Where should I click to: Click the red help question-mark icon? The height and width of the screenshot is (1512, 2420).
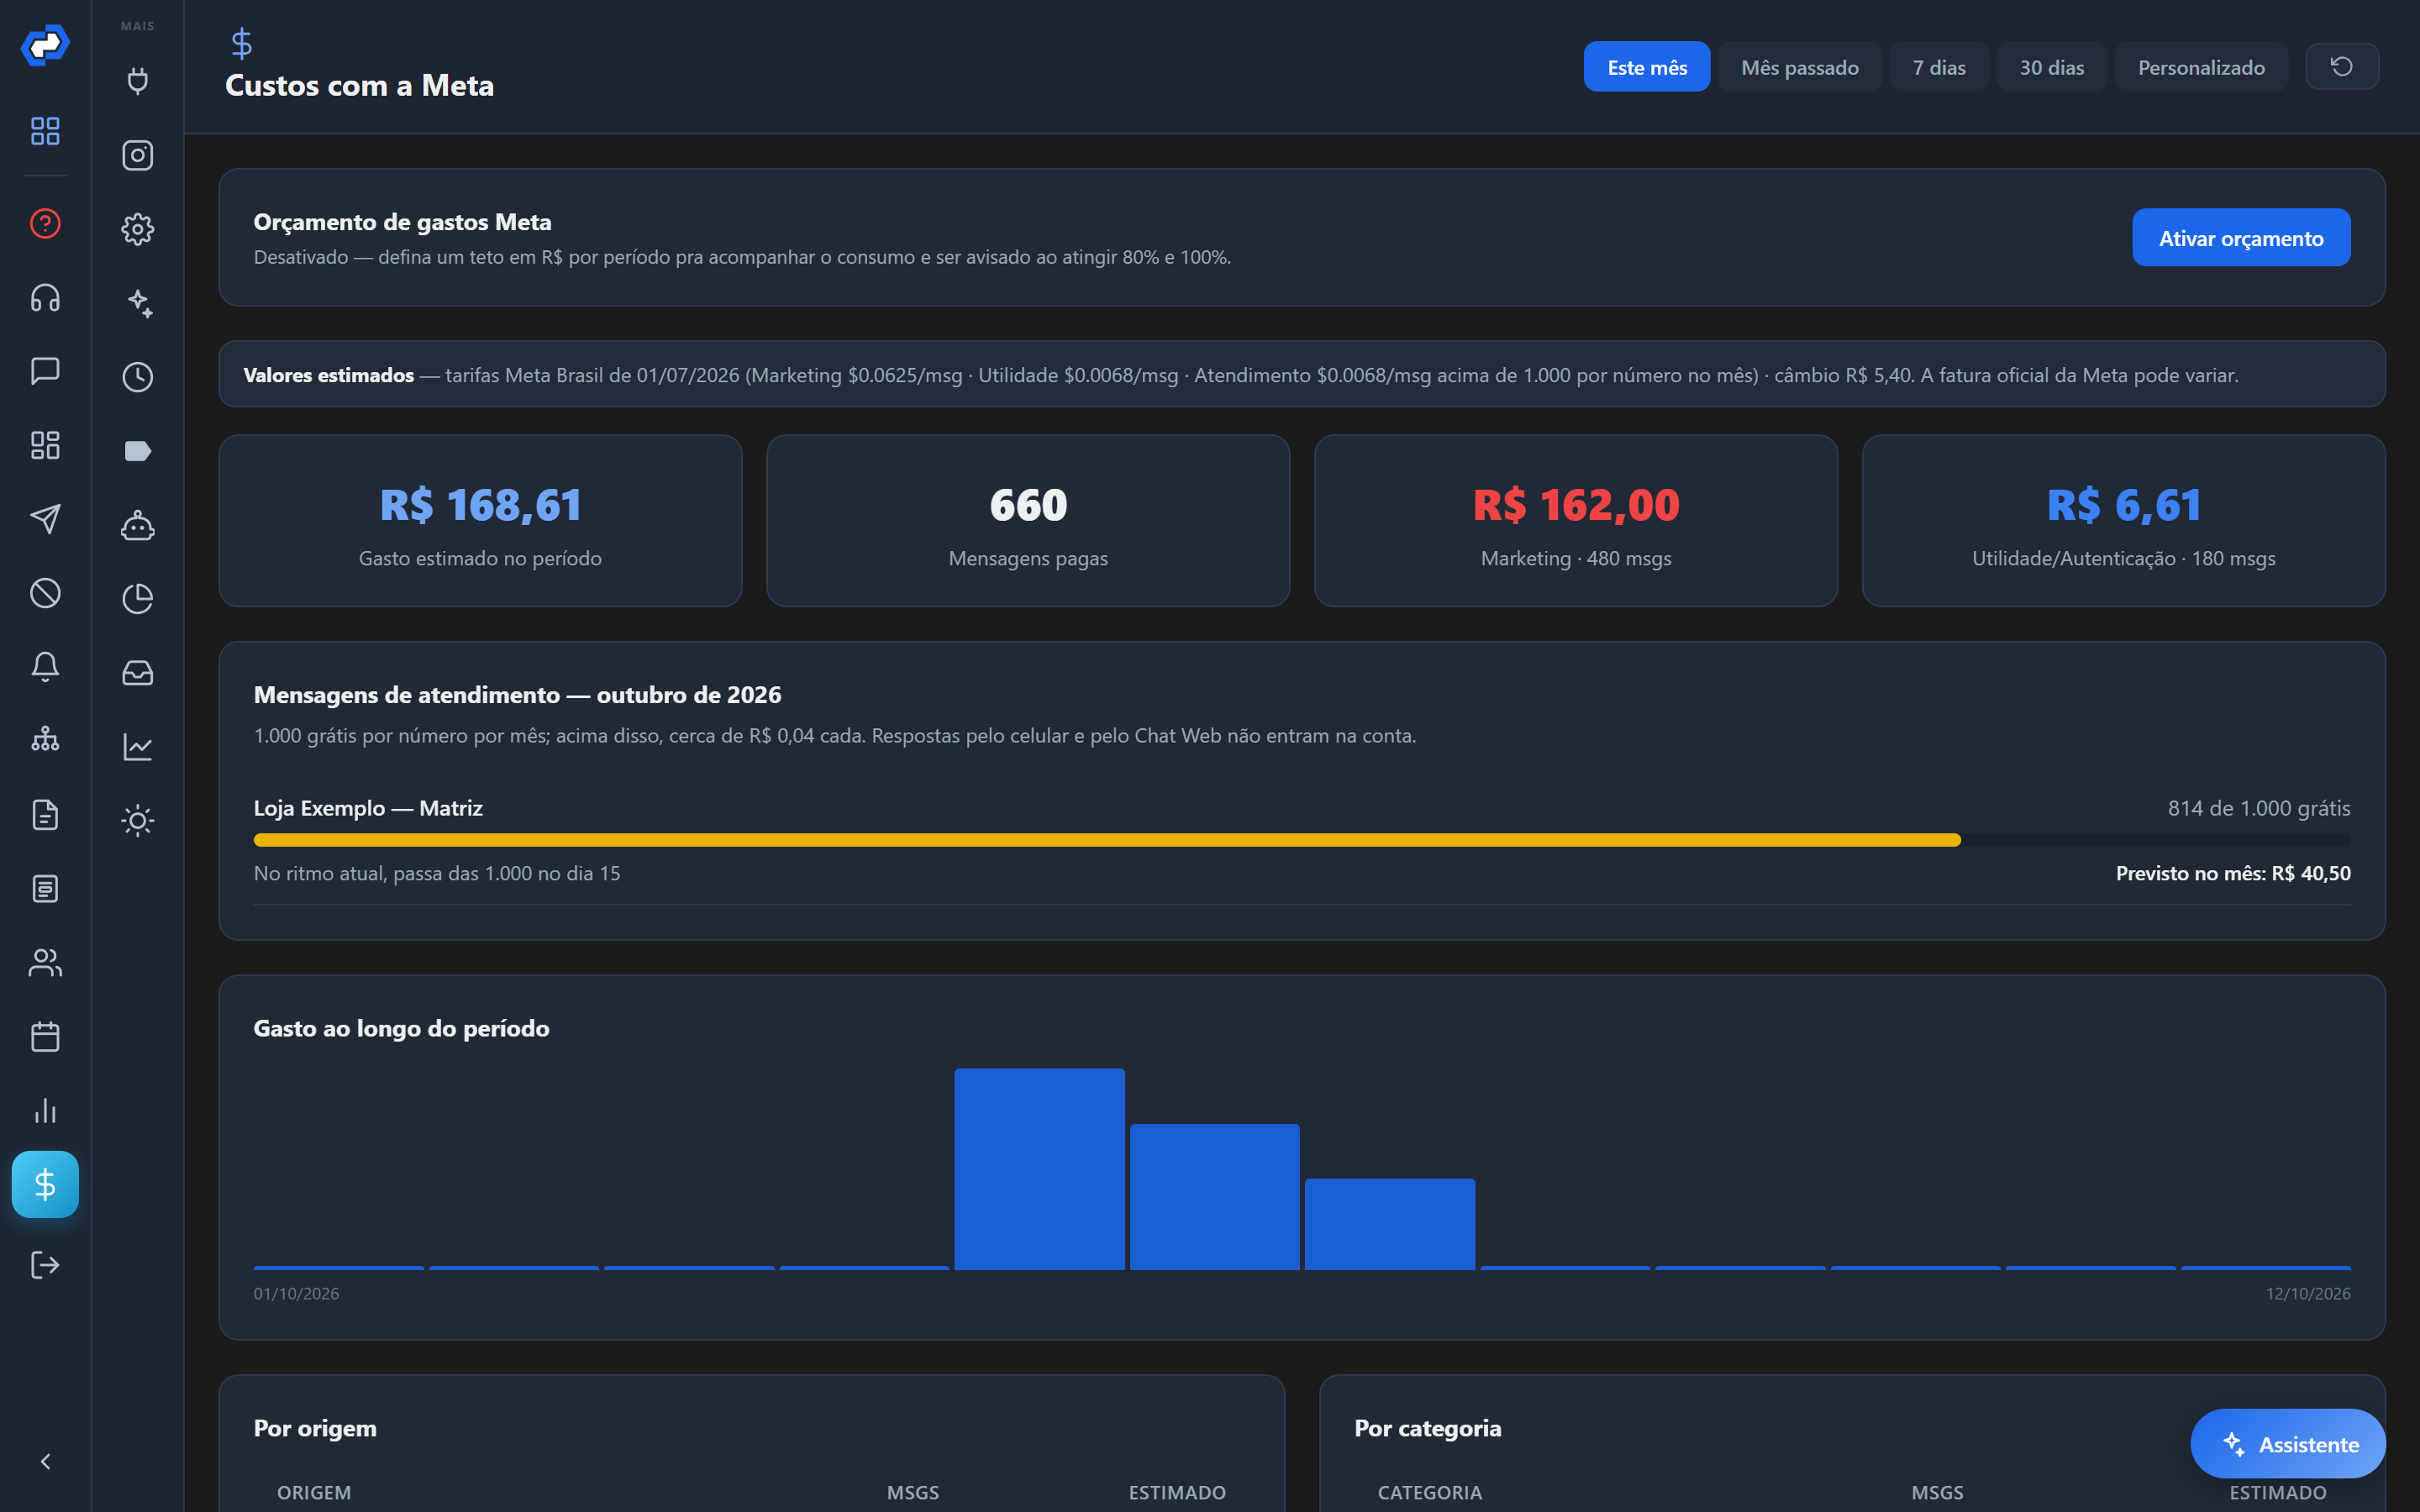click(45, 223)
